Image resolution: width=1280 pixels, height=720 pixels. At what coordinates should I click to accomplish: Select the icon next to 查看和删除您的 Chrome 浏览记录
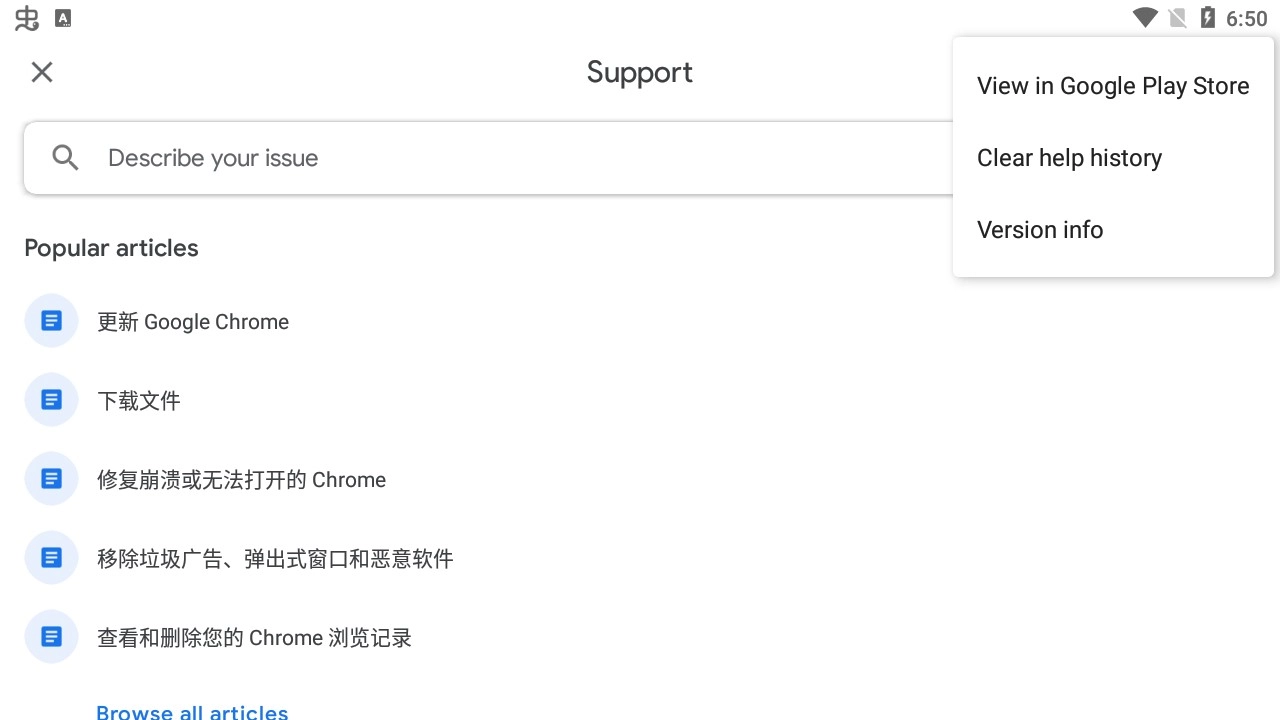(51, 636)
